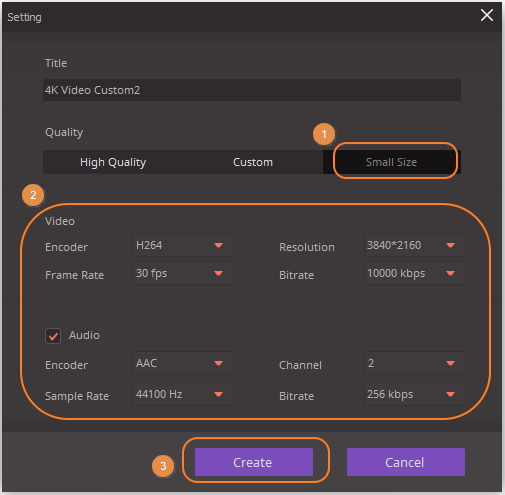Switch to the Custom quality tab
This screenshot has height=495, width=505.
pyautogui.click(x=253, y=162)
